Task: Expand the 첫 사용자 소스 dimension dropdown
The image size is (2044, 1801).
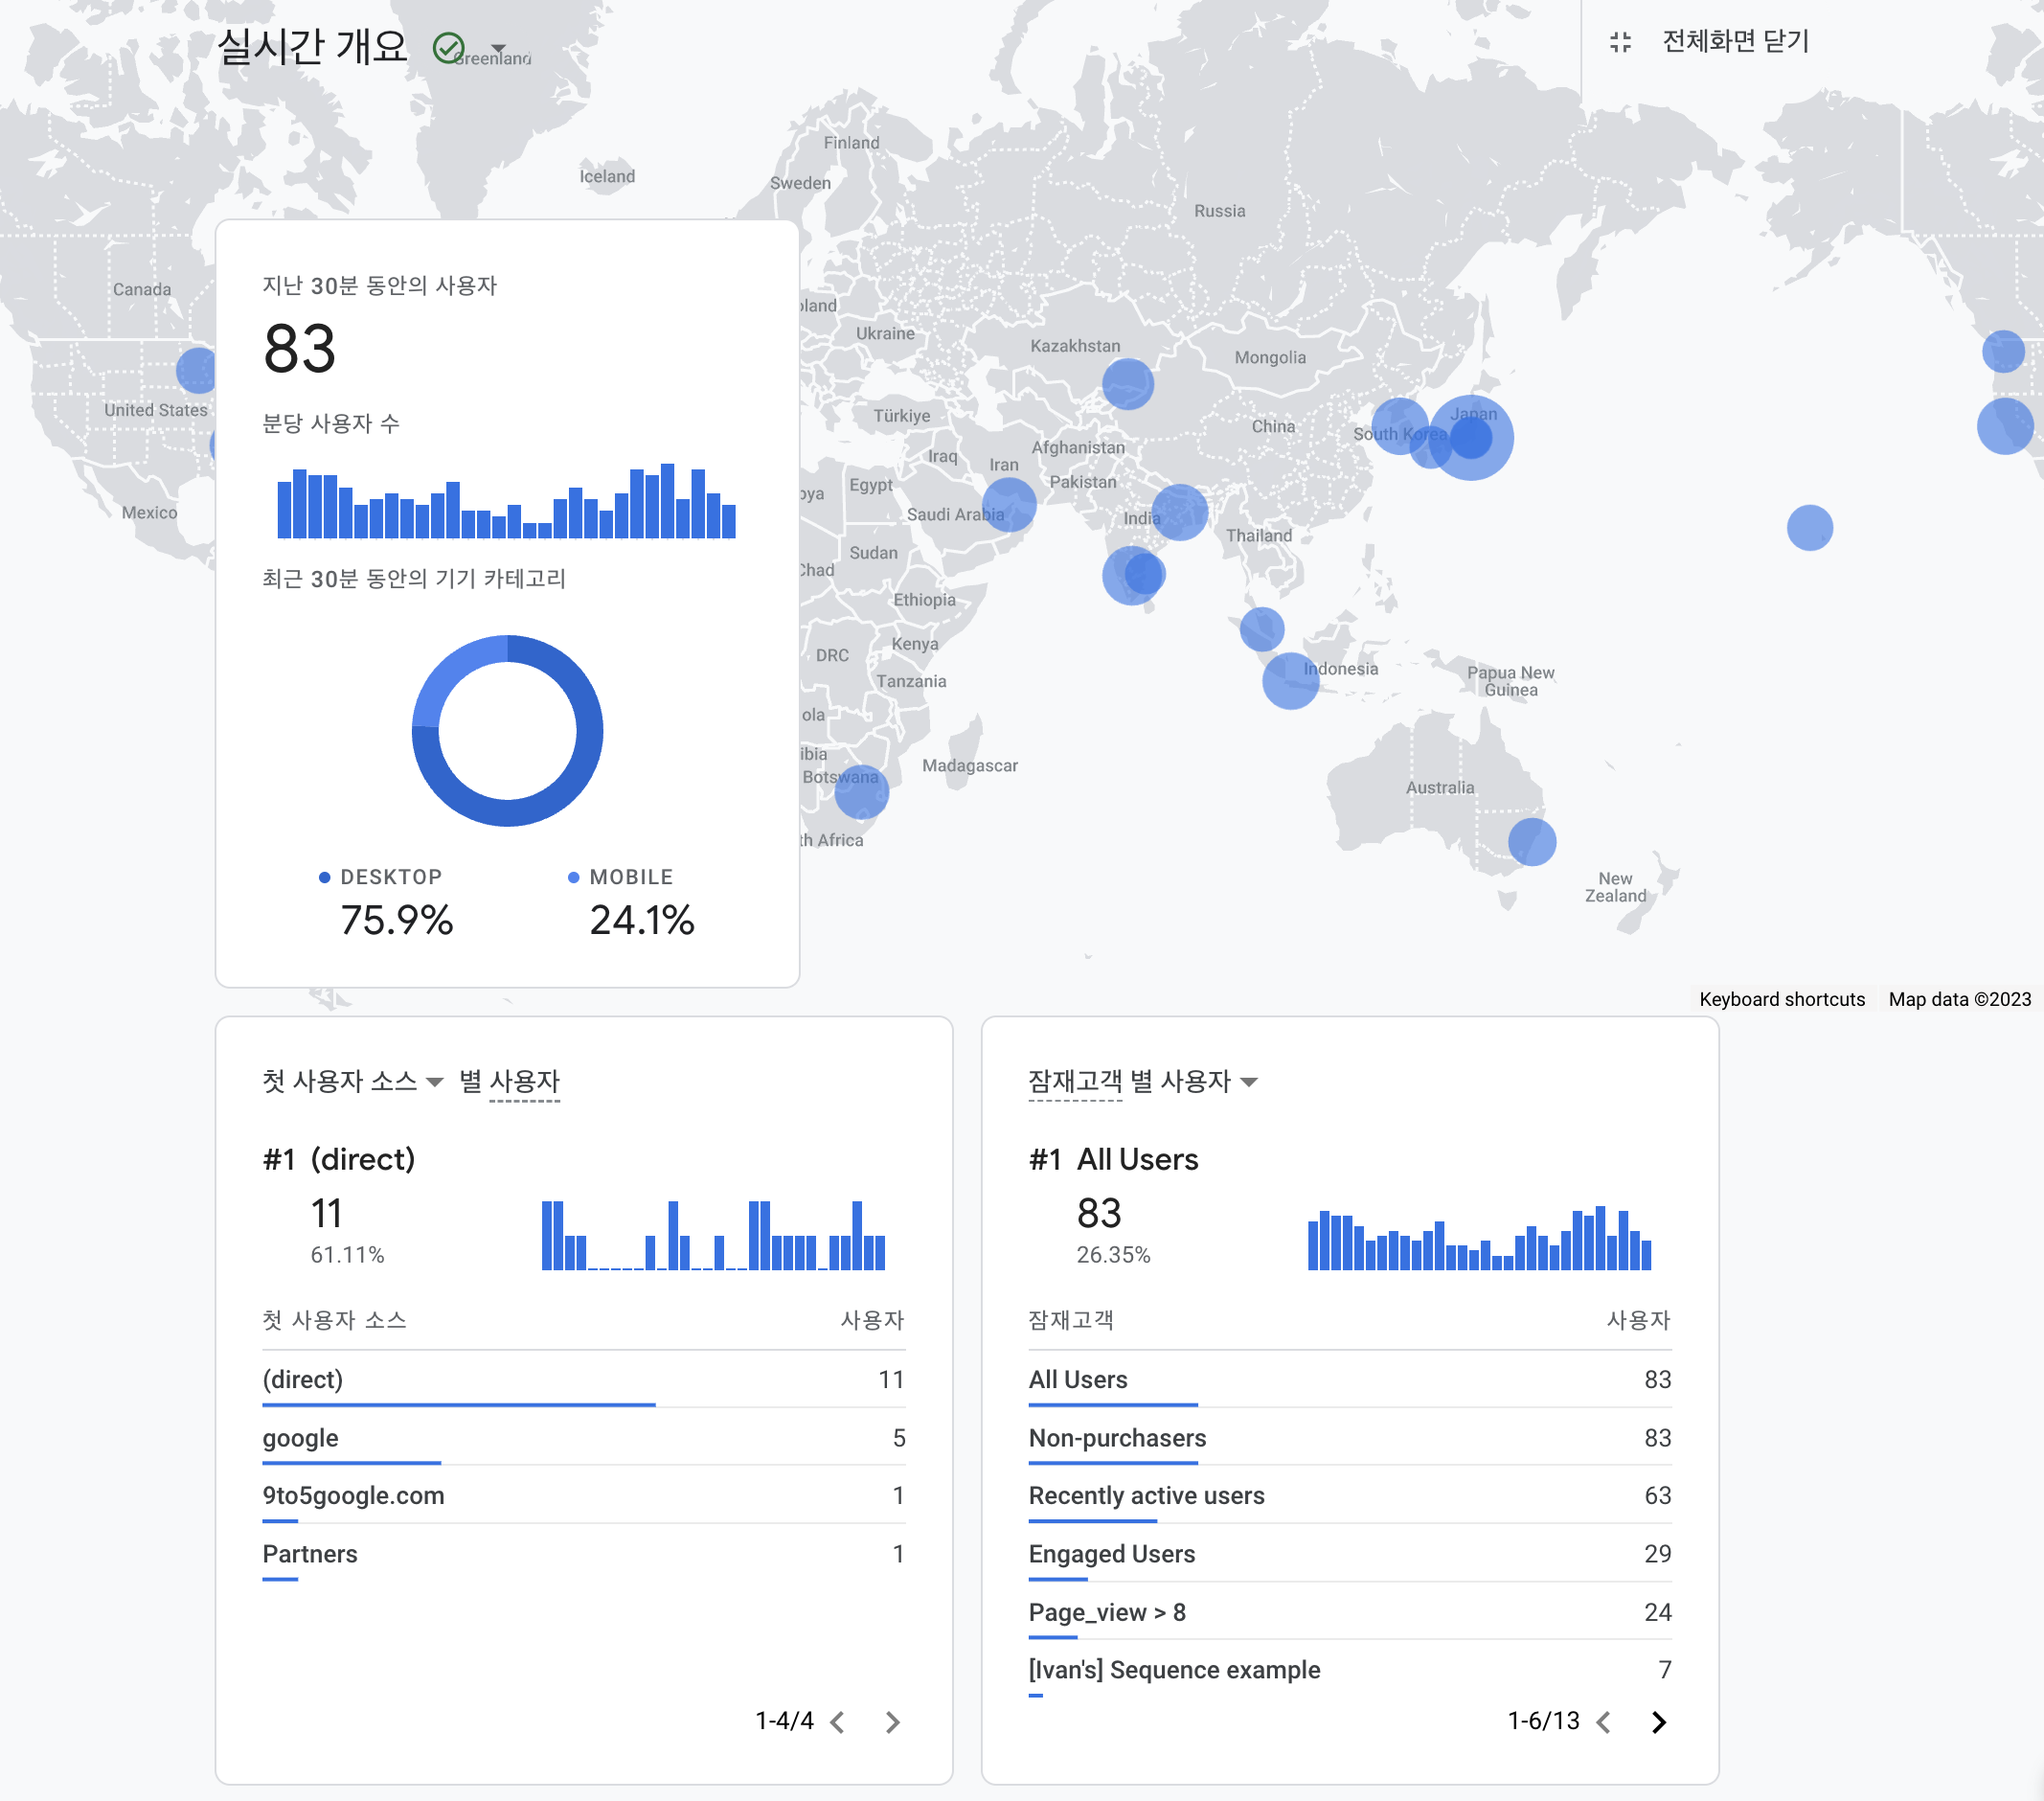Action: pyautogui.click(x=434, y=1082)
